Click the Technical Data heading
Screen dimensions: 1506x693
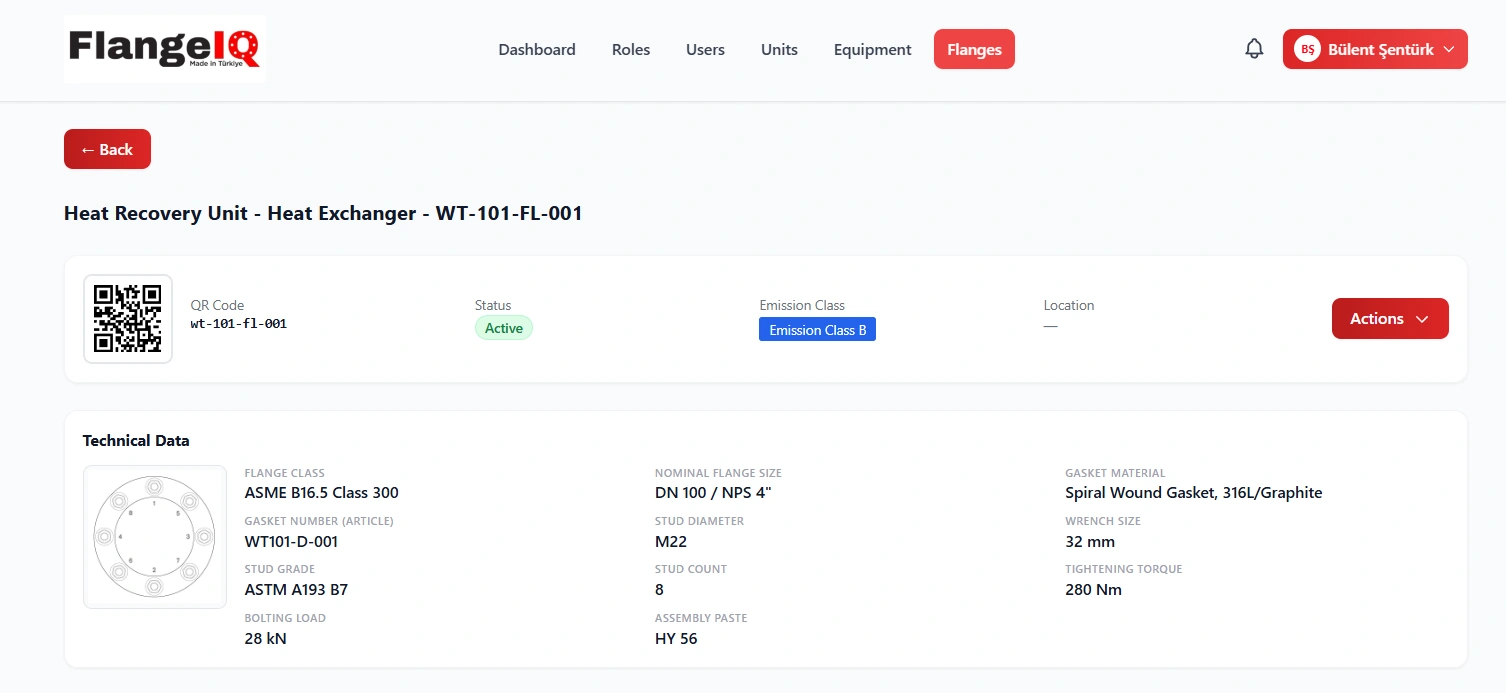pyautogui.click(x=136, y=440)
